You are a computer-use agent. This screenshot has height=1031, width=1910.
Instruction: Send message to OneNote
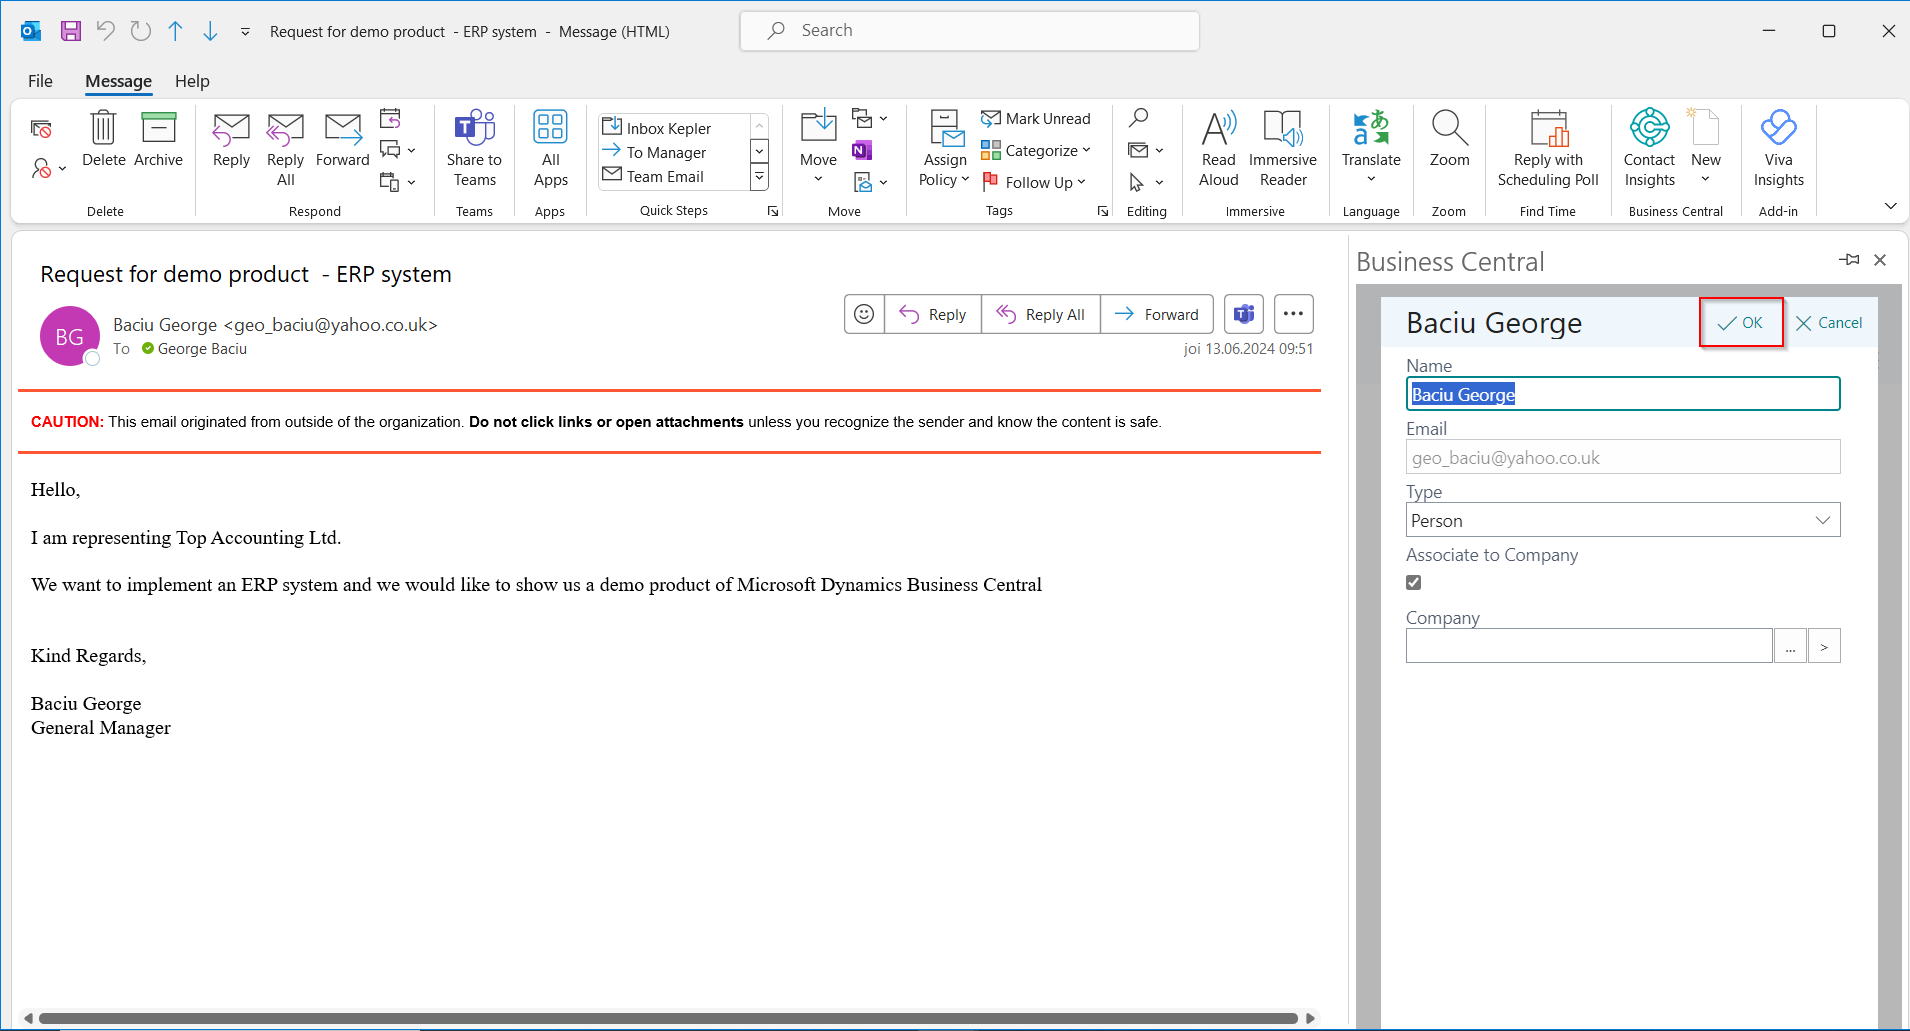click(x=862, y=150)
